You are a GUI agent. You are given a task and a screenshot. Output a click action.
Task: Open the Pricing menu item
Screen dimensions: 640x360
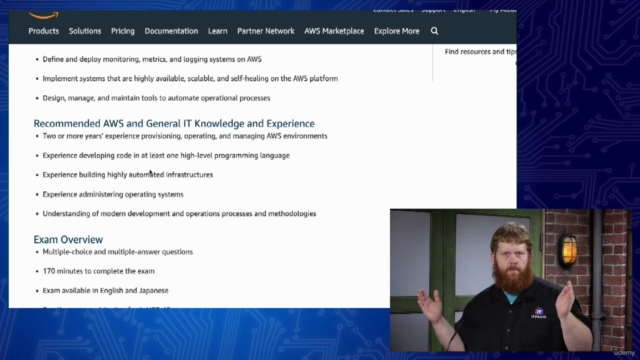pyautogui.click(x=123, y=31)
